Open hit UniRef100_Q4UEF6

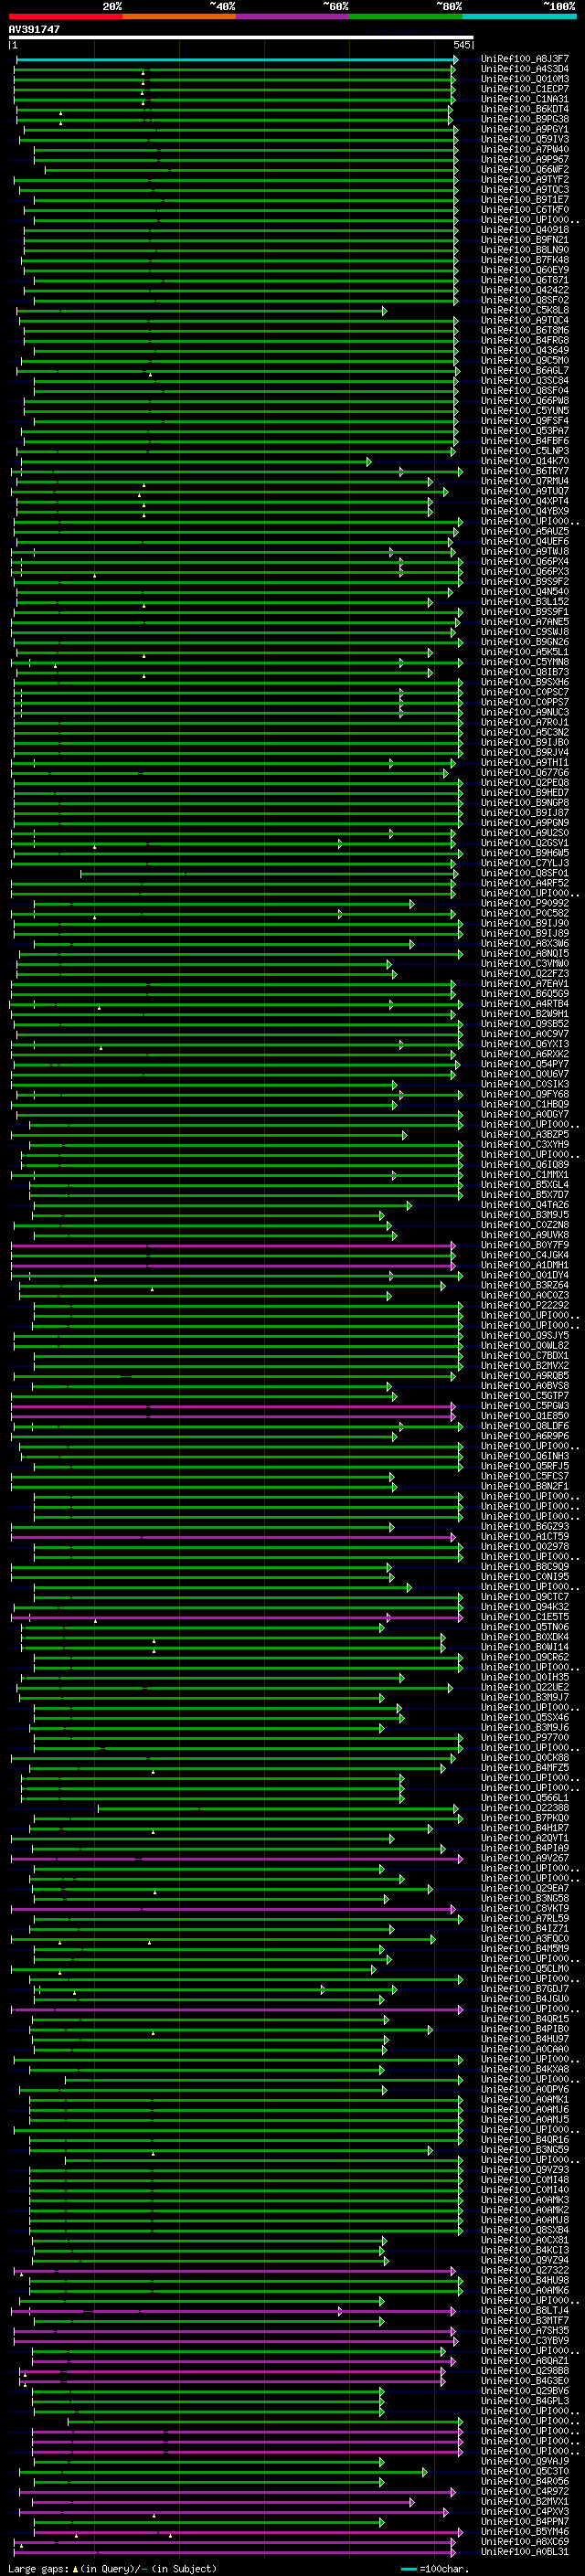(x=524, y=541)
